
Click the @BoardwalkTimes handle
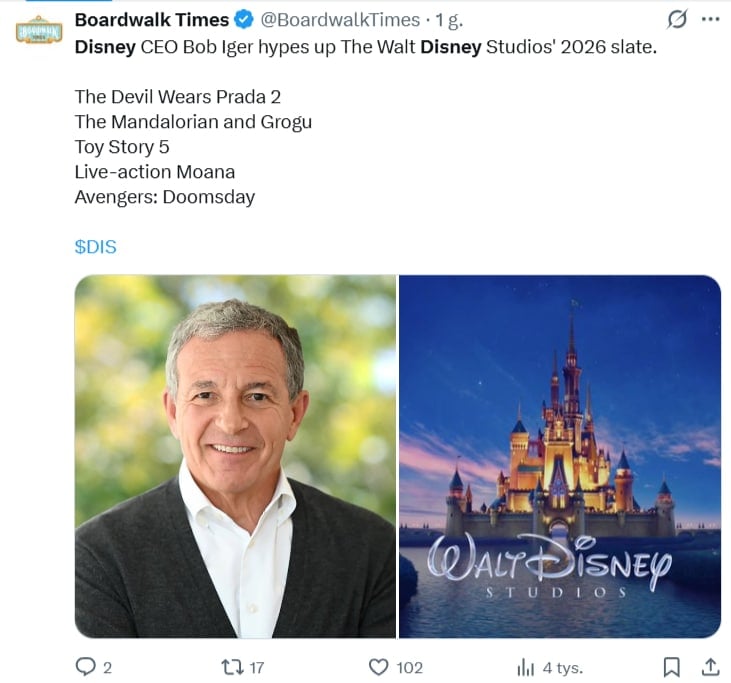point(340,20)
